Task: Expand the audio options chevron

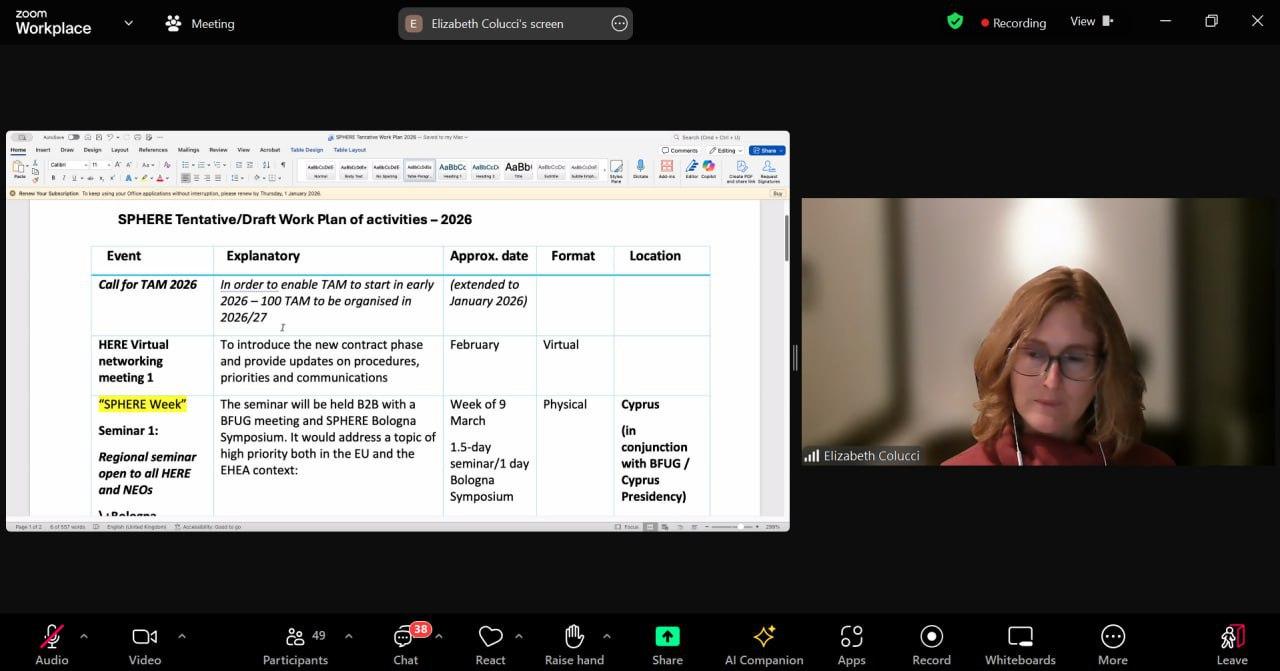Action: pyautogui.click(x=84, y=636)
